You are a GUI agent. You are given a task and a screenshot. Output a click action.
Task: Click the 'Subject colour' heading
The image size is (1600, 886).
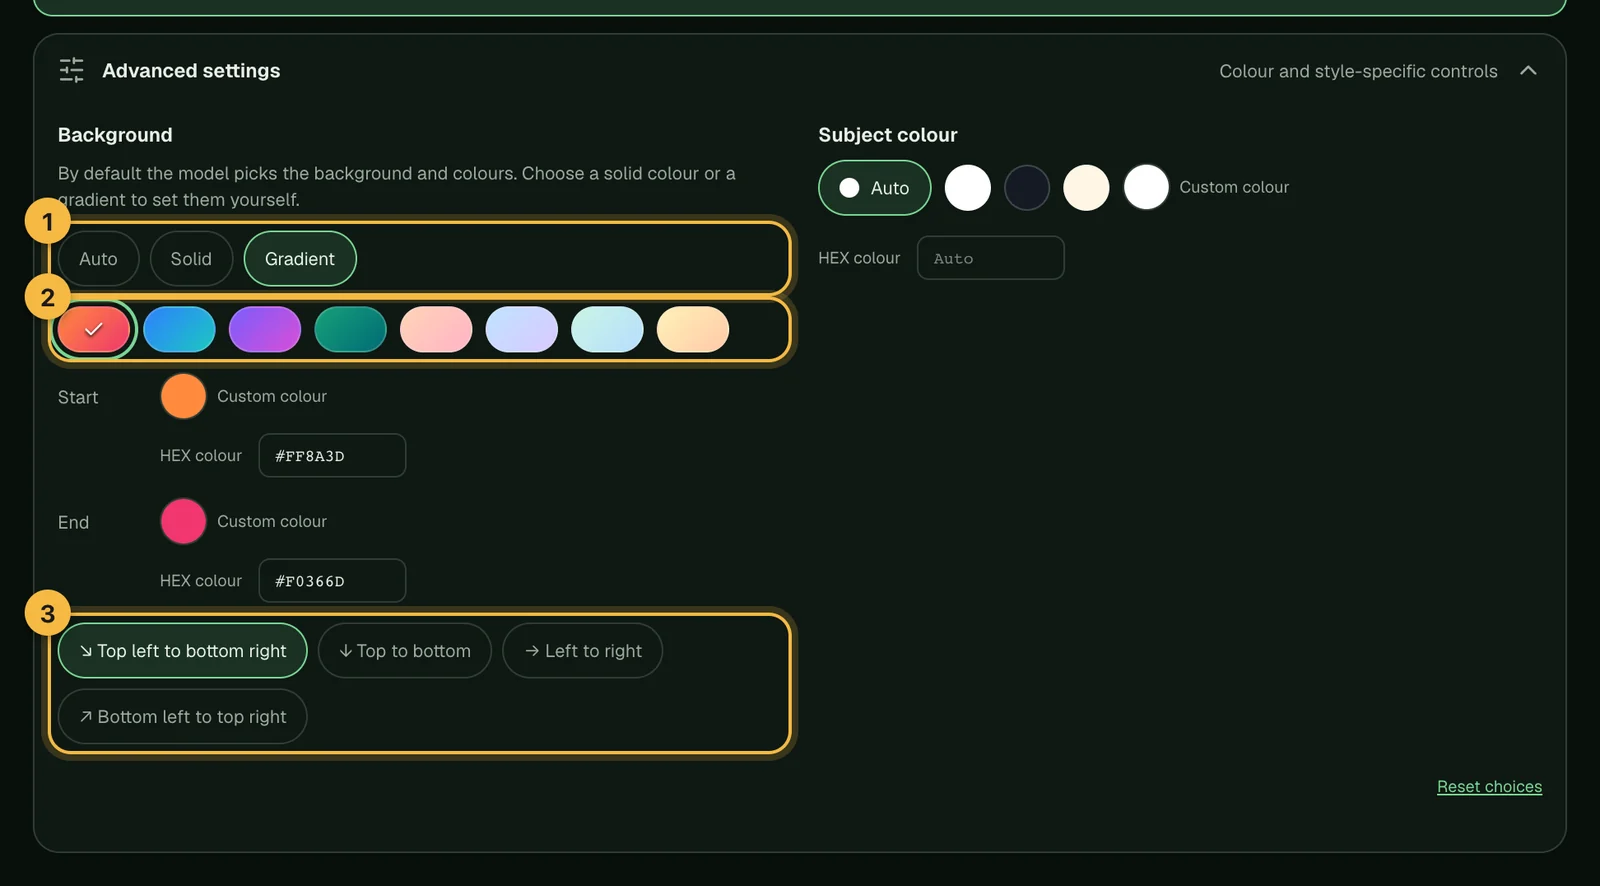point(888,135)
